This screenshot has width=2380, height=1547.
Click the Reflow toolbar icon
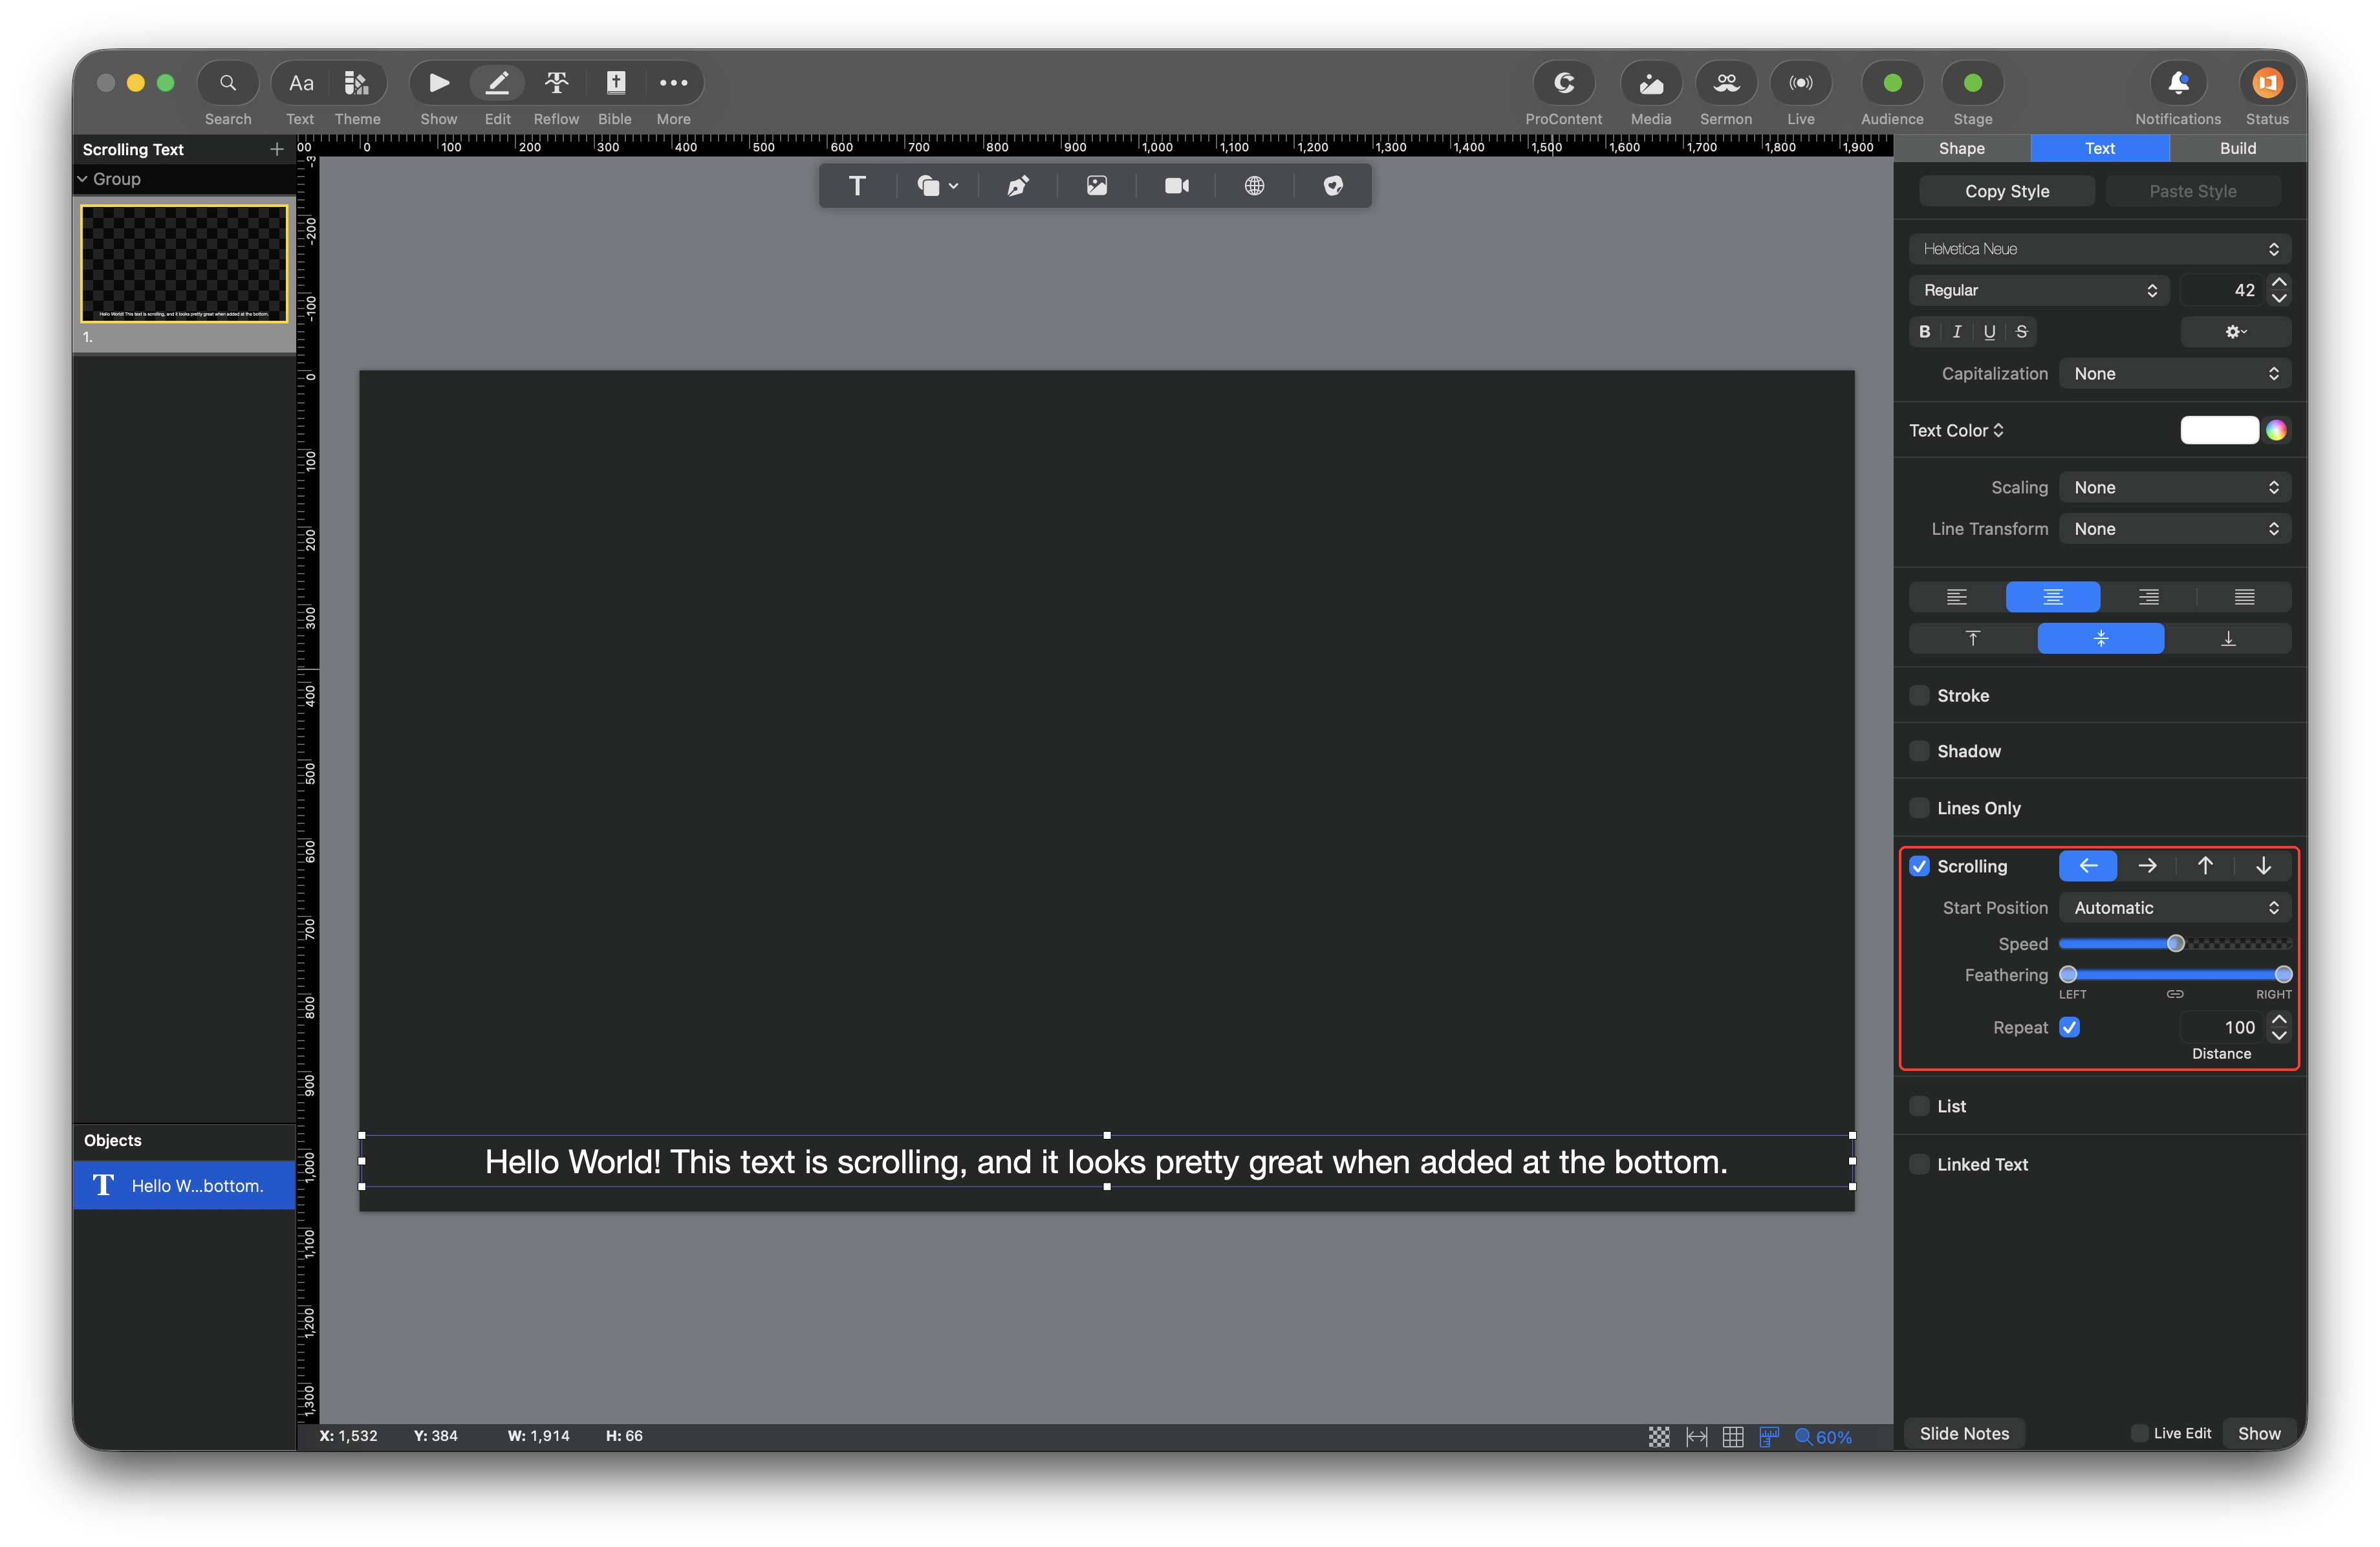[x=556, y=84]
